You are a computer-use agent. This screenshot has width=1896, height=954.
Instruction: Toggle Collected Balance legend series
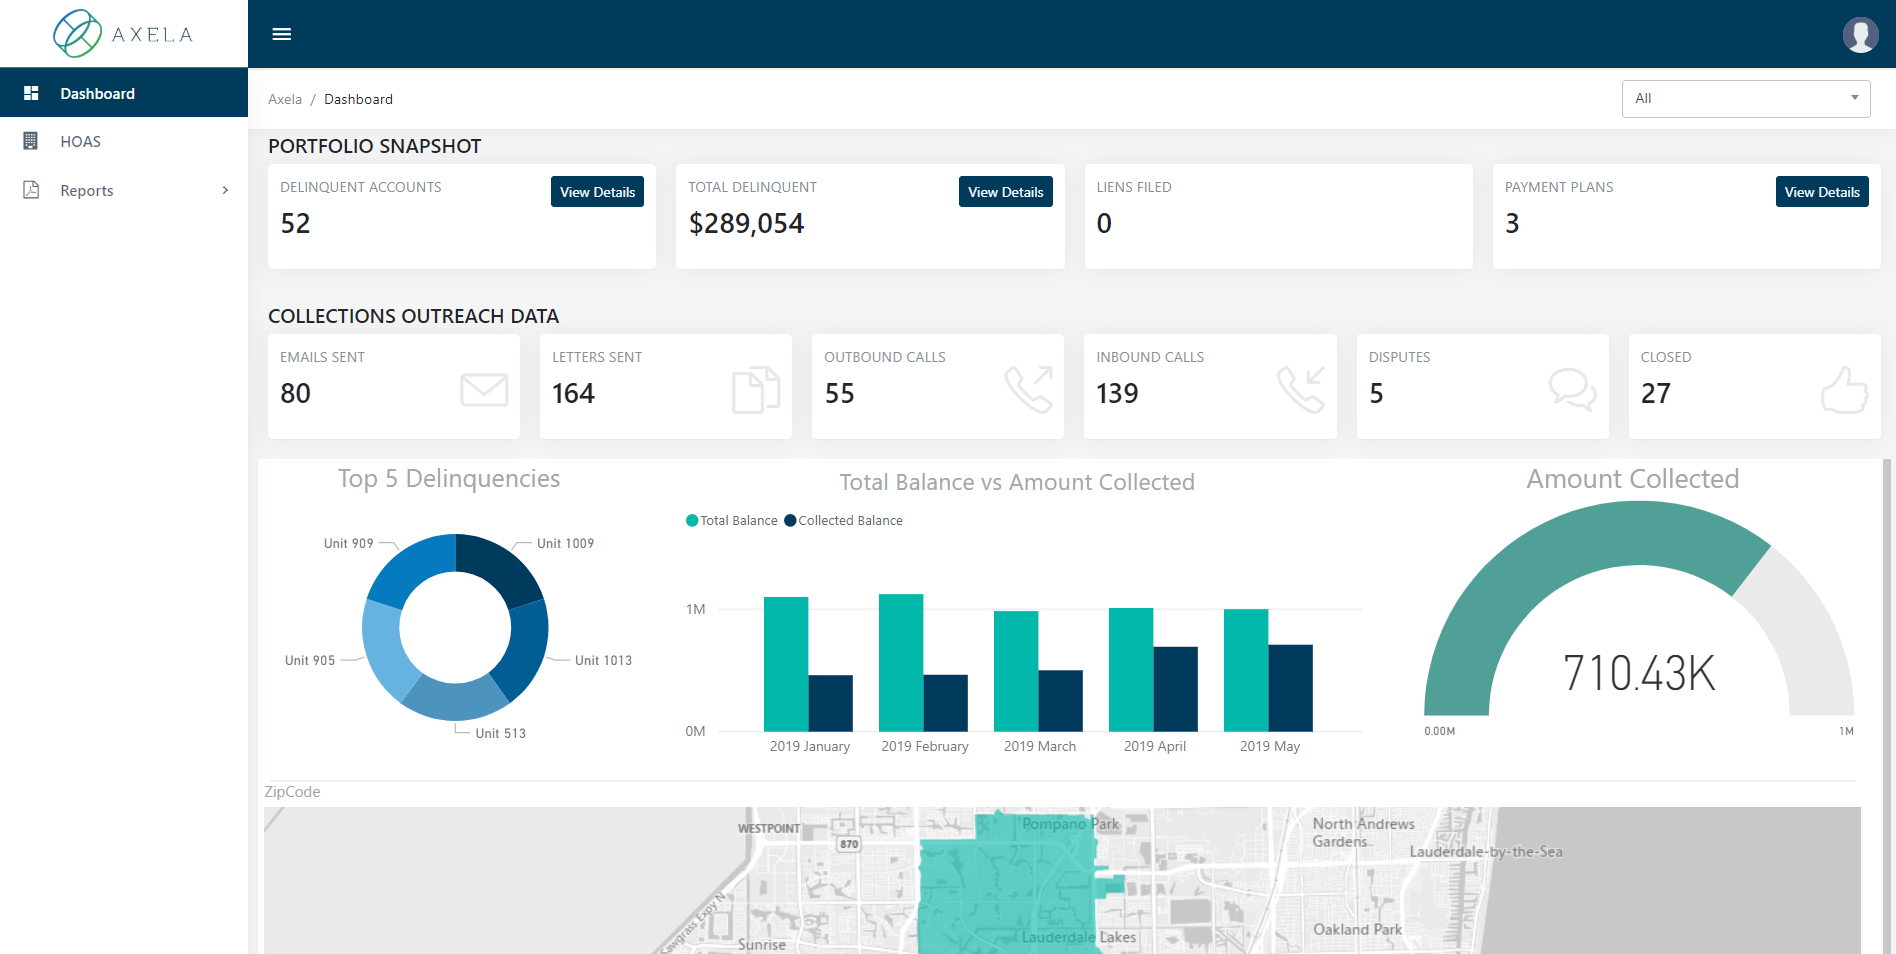(844, 521)
